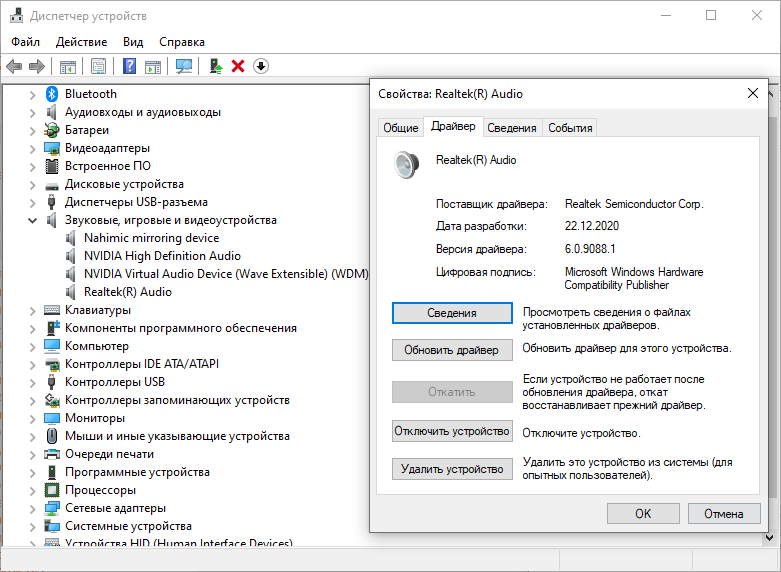The height and width of the screenshot is (572, 781).
Task: Click the speaker icon in properties dialog
Action: pyautogui.click(x=407, y=164)
